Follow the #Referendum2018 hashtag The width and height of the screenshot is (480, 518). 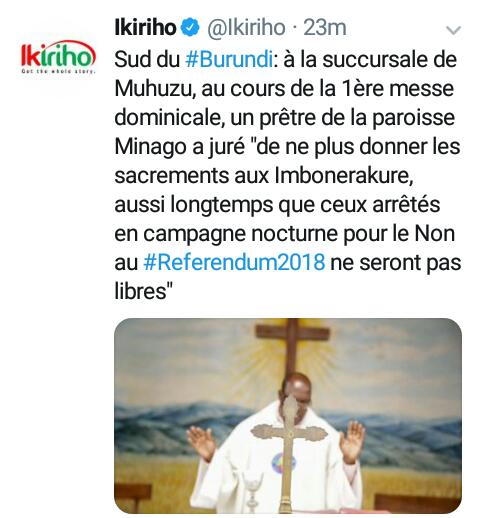pyautogui.click(x=234, y=262)
